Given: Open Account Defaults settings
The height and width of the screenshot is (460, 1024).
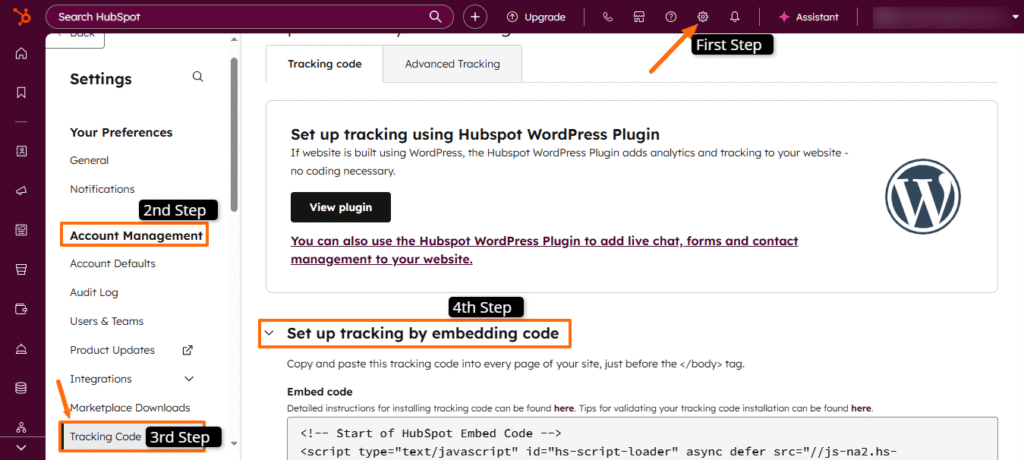Looking at the screenshot, I should [x=112, y=263].
